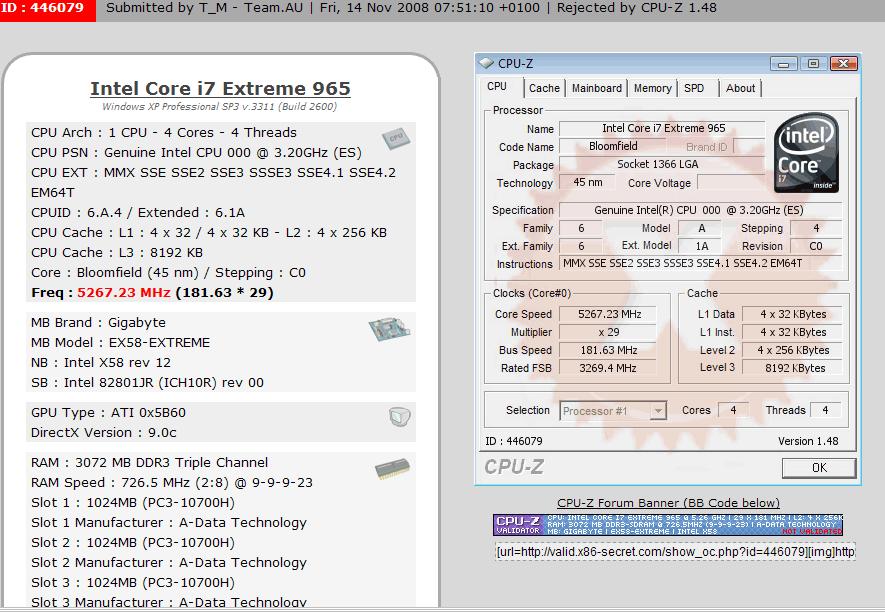Click the CPU-Z Validator banner image
The height and width of the screenshot is (612, 885).
[x=668, y=524]
